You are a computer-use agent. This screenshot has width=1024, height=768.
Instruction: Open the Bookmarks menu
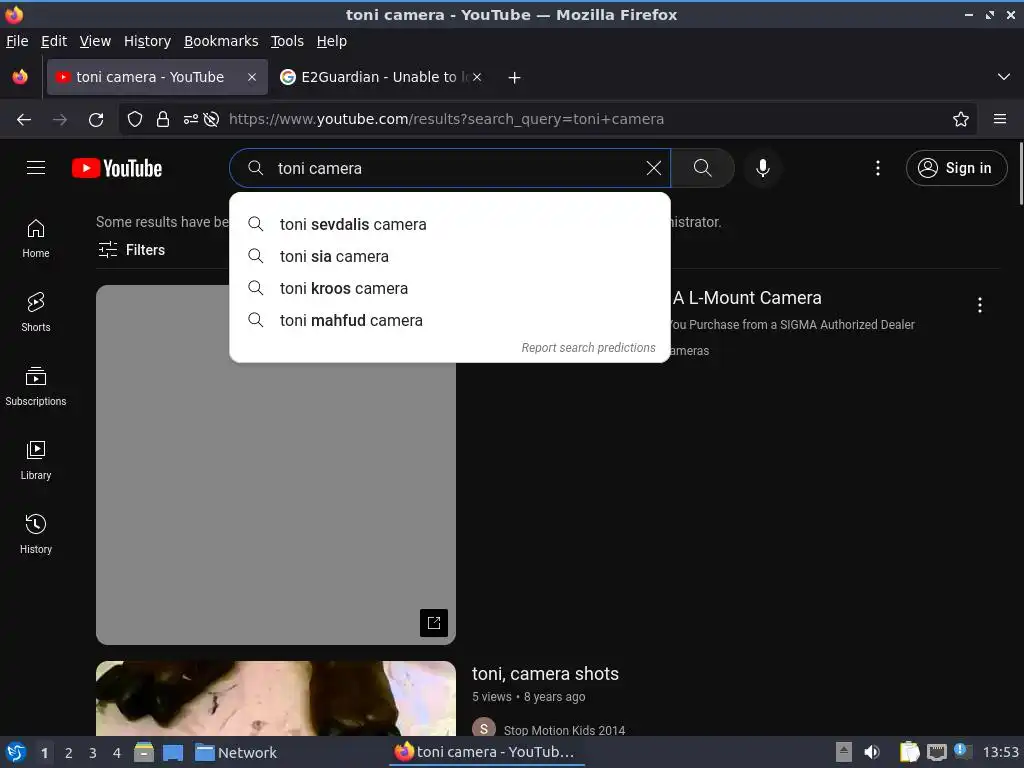(221, 41)
